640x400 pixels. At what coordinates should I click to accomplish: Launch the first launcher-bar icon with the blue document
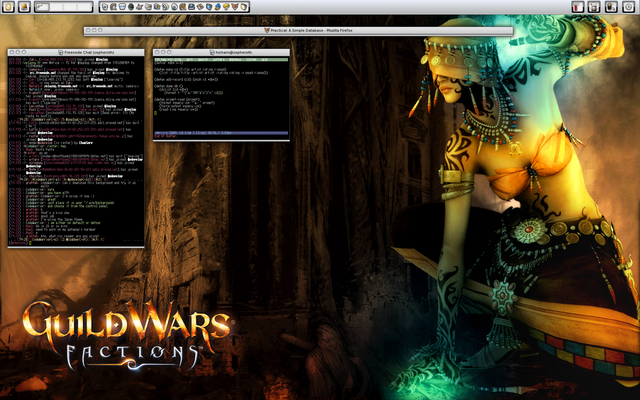(x=105, y=7)
